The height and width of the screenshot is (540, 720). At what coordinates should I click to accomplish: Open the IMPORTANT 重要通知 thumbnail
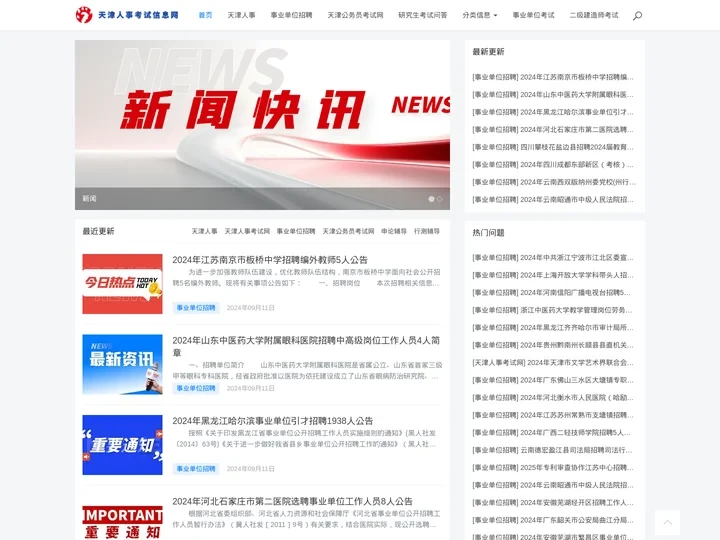coord(123,521)
